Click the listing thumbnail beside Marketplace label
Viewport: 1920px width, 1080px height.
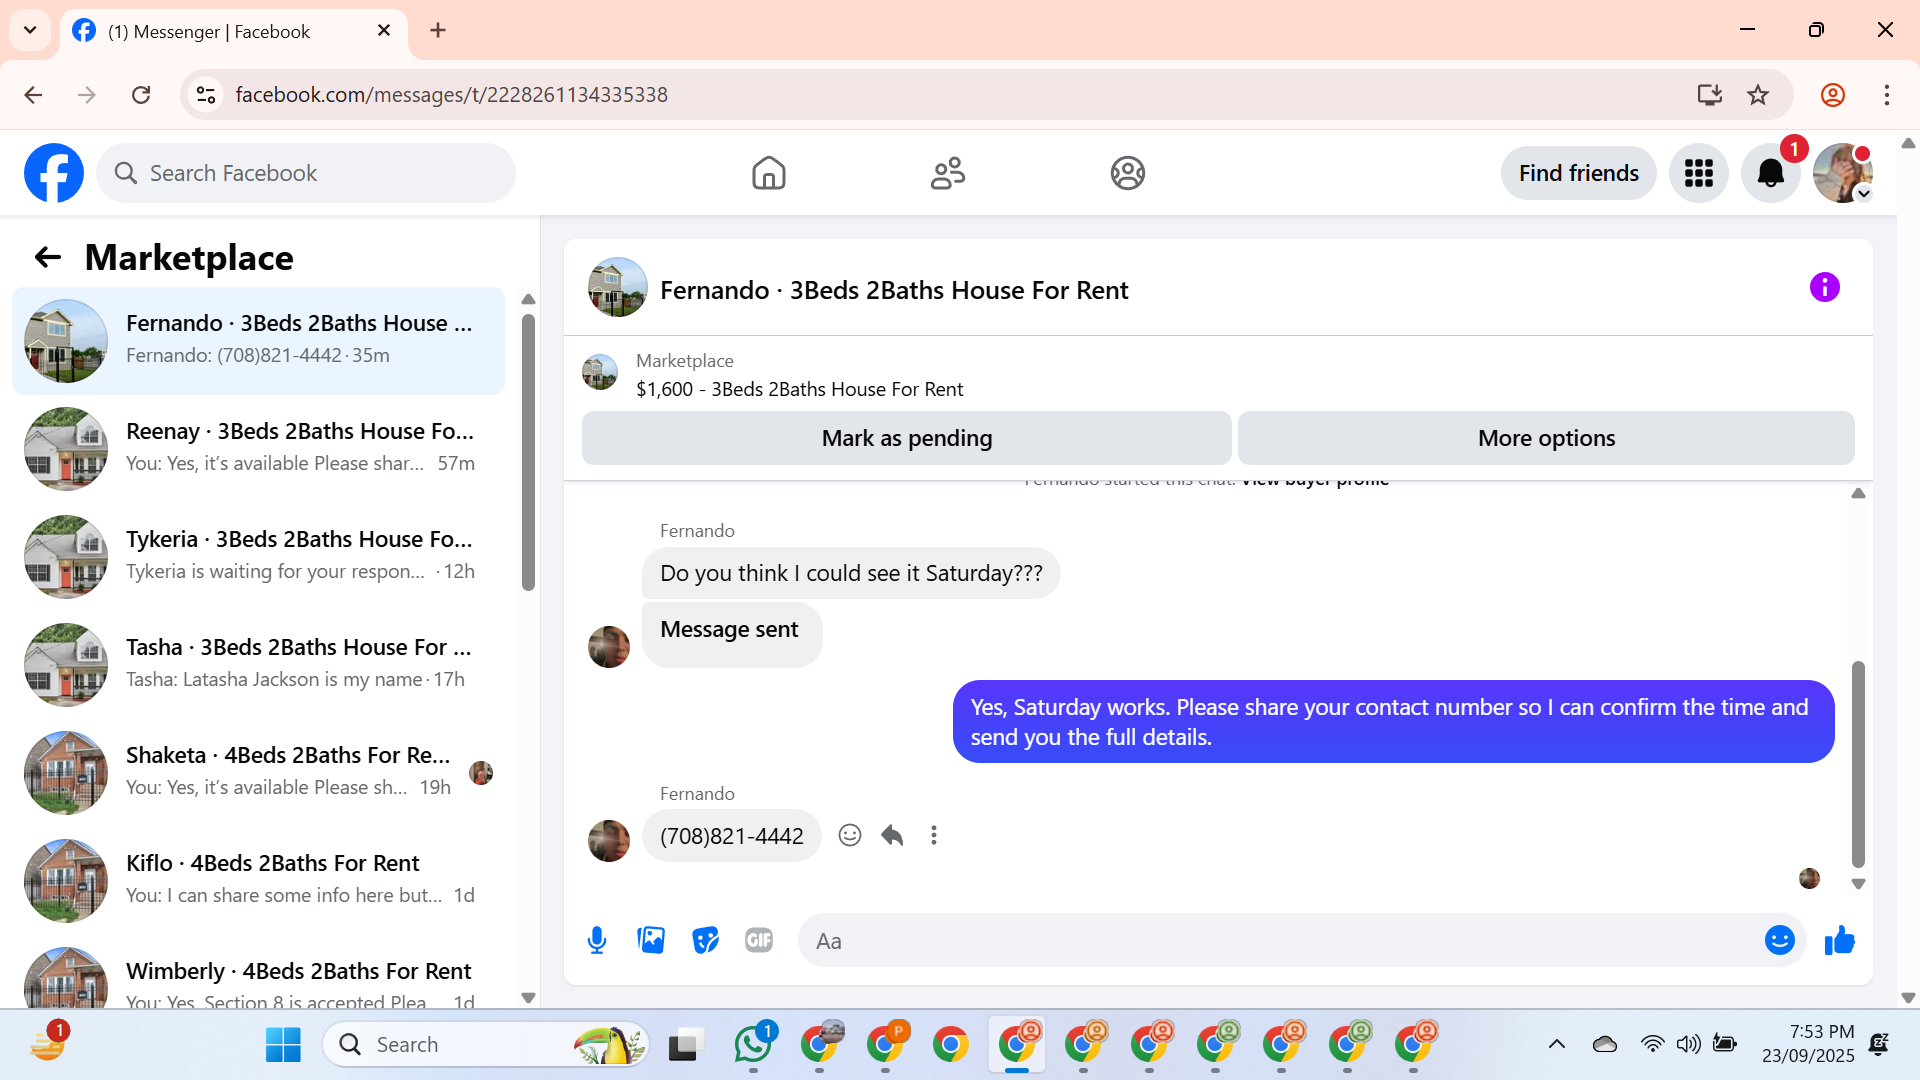click(600, 373)
